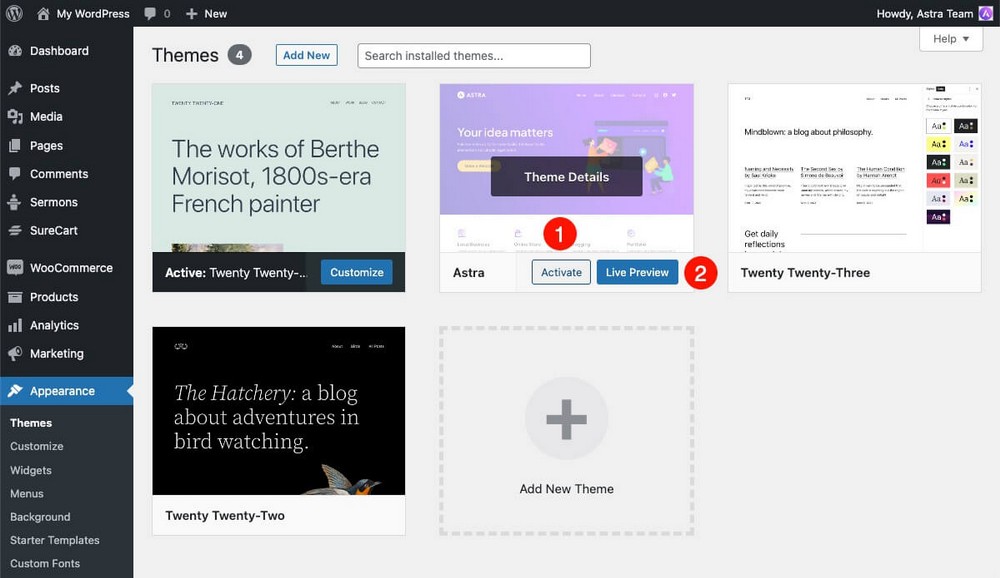Click the Search installed themes field

coord(474,56)
